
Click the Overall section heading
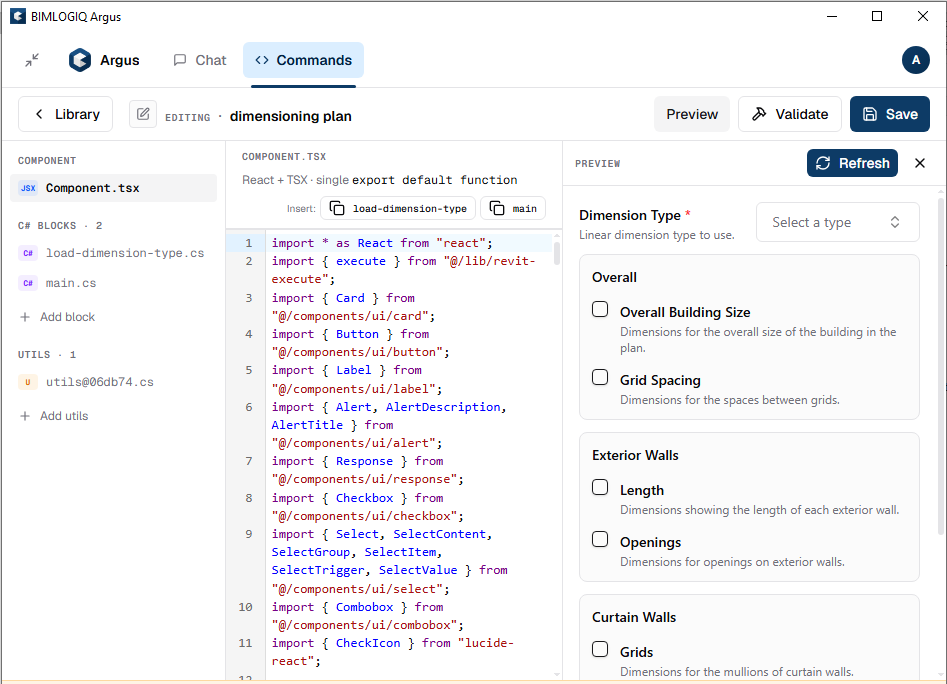point(614,278)
